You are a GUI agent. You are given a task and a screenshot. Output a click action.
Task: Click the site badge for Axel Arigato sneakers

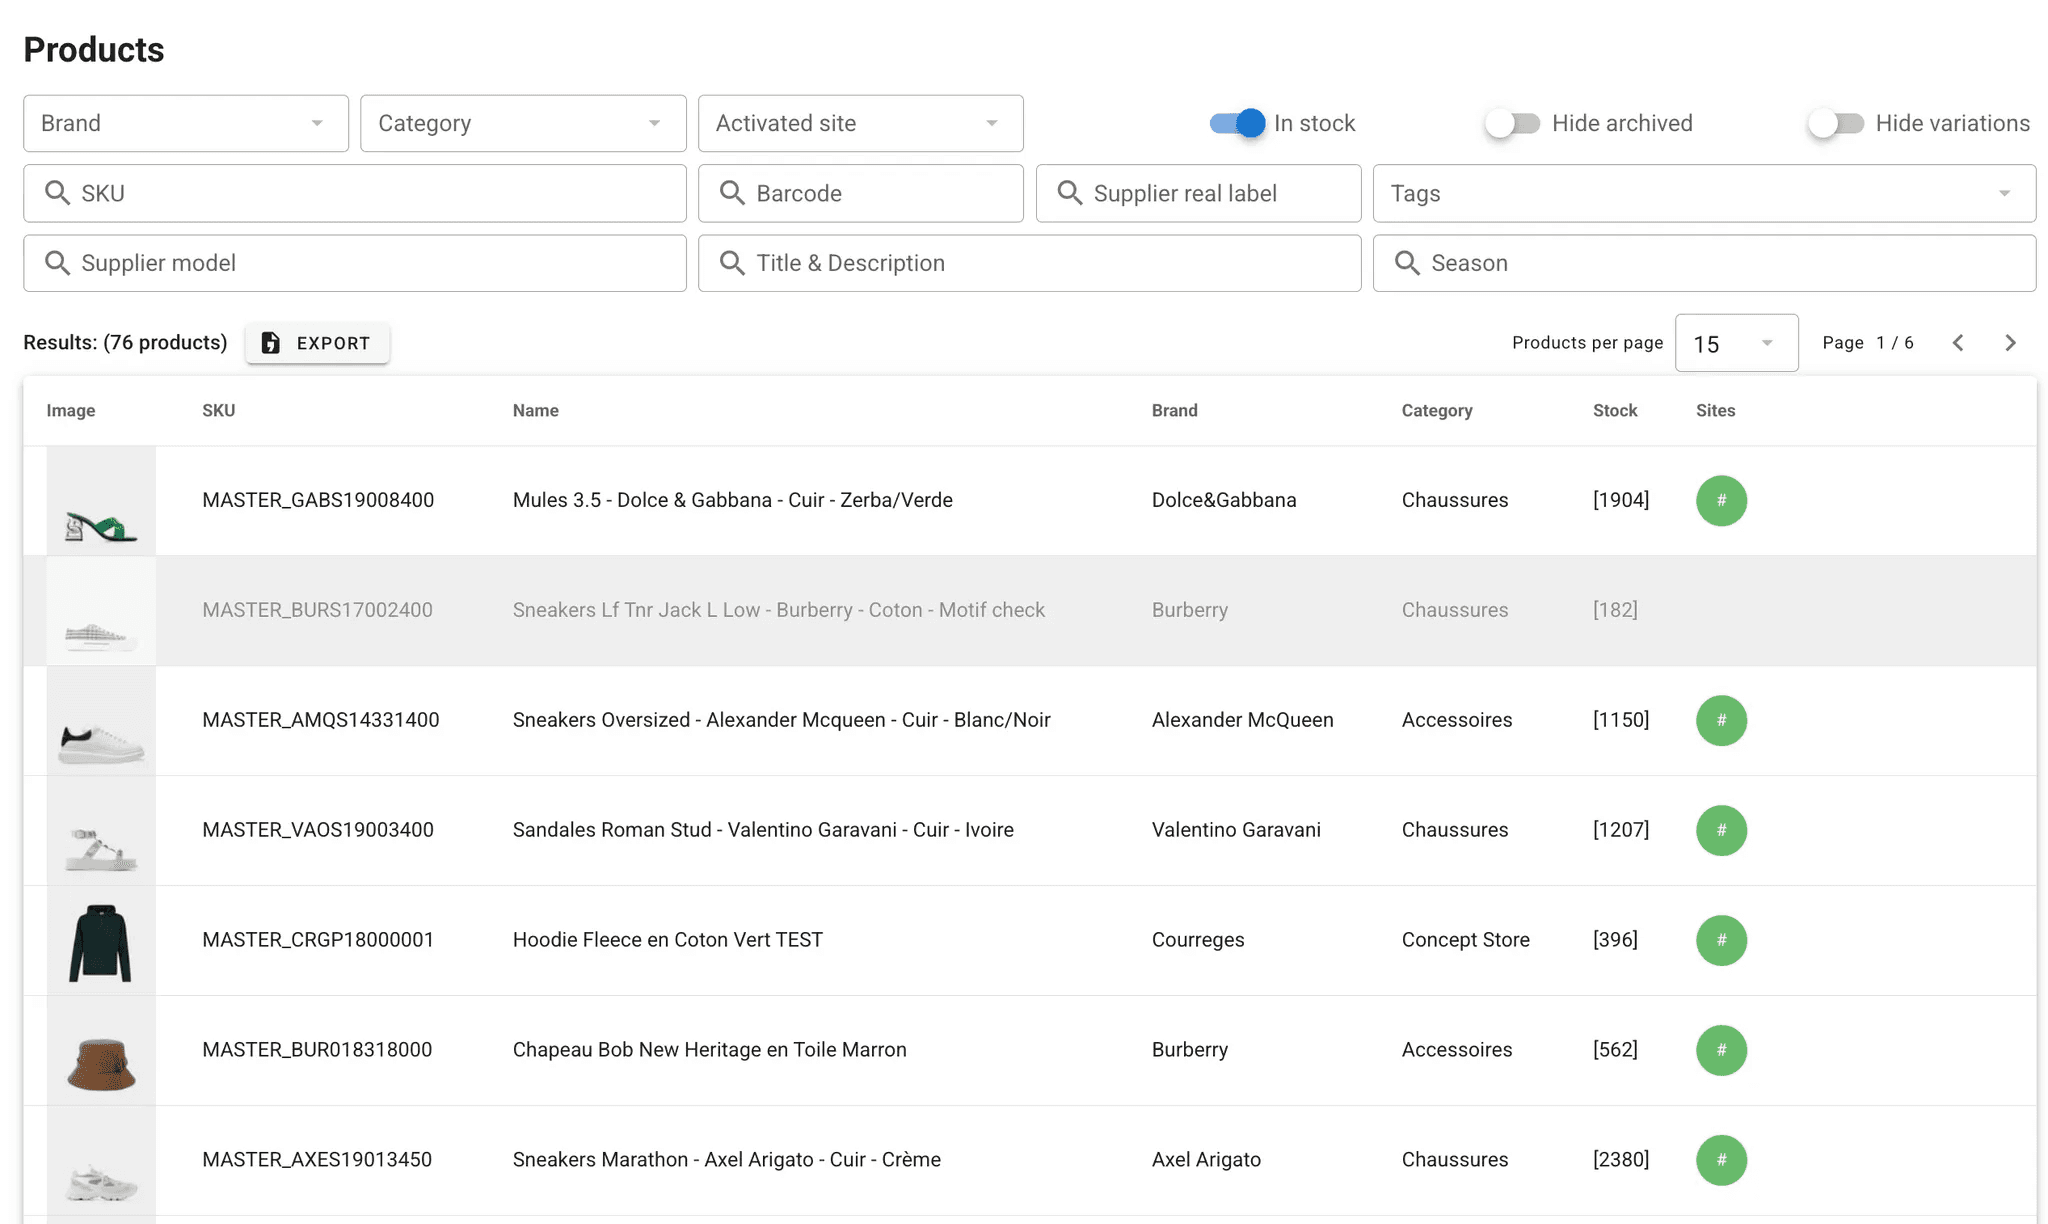(x=1721, y=1160)
